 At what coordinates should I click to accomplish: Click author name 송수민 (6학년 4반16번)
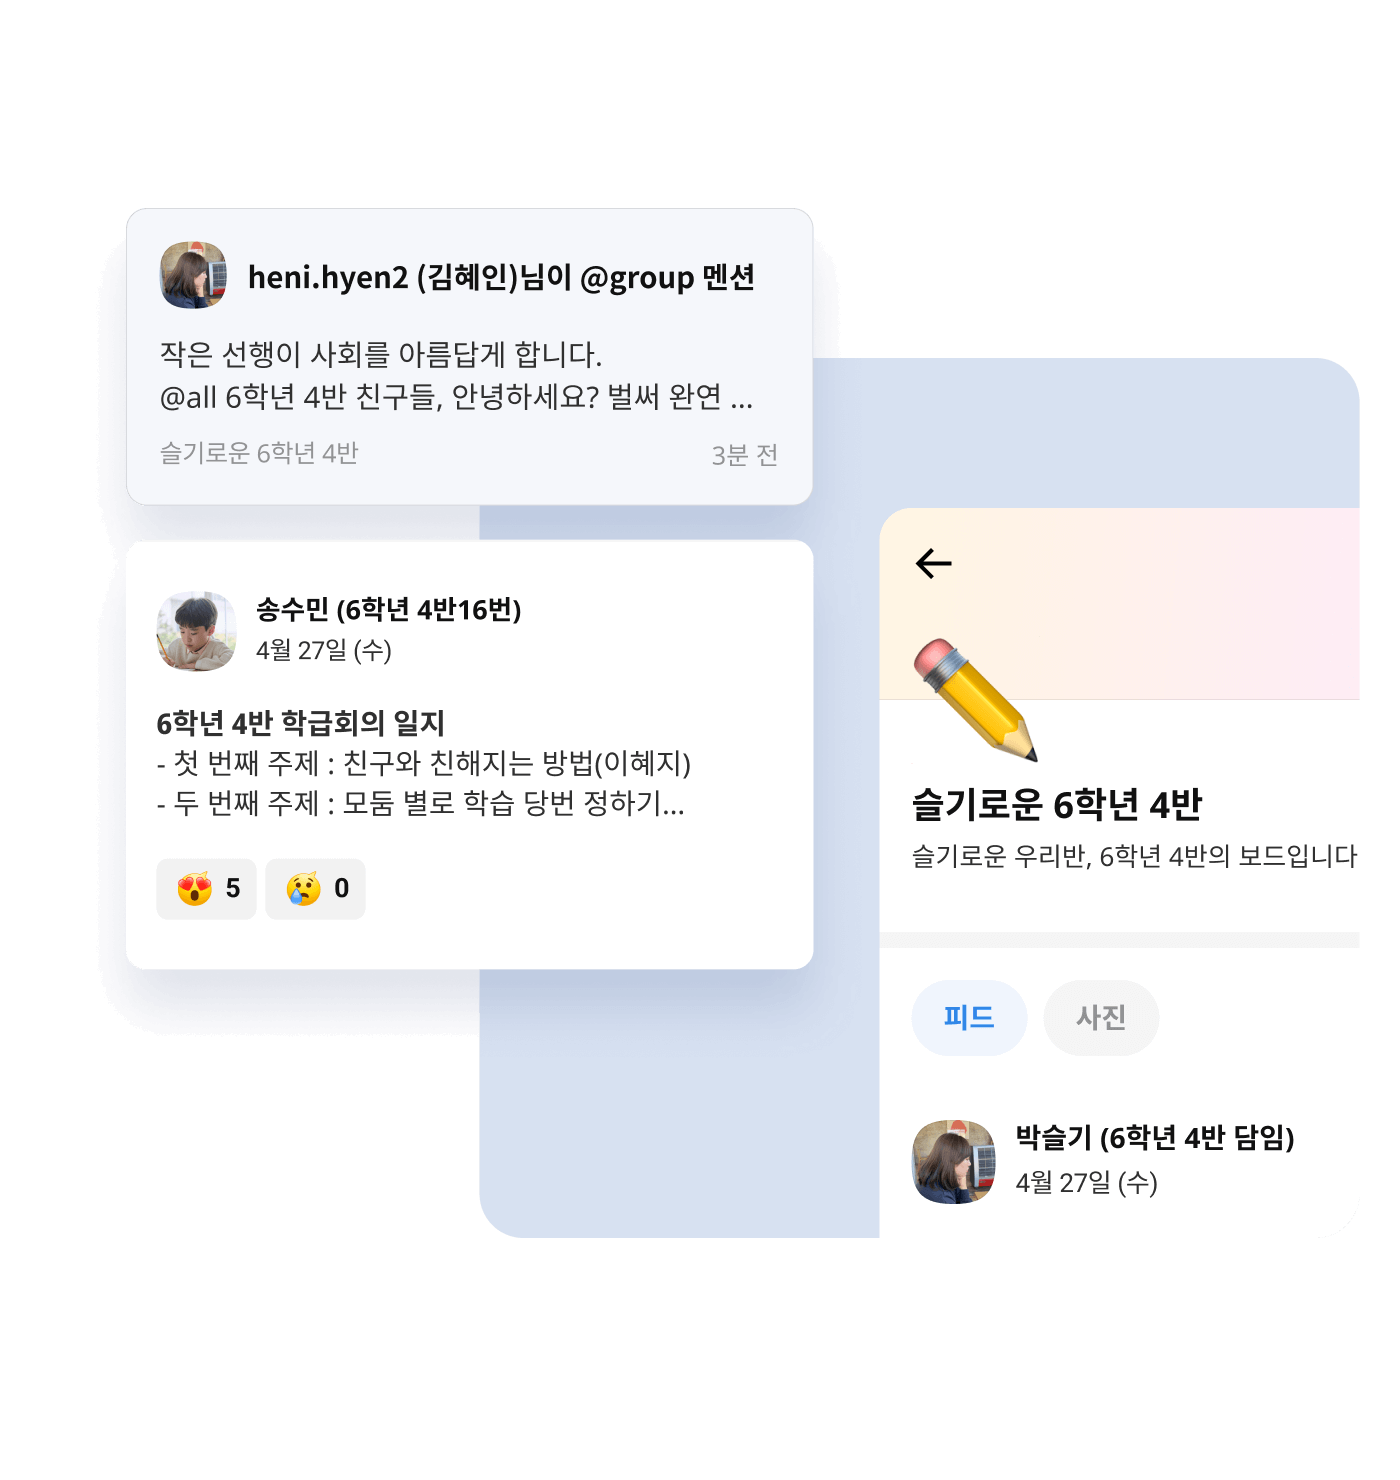point(389,609)
